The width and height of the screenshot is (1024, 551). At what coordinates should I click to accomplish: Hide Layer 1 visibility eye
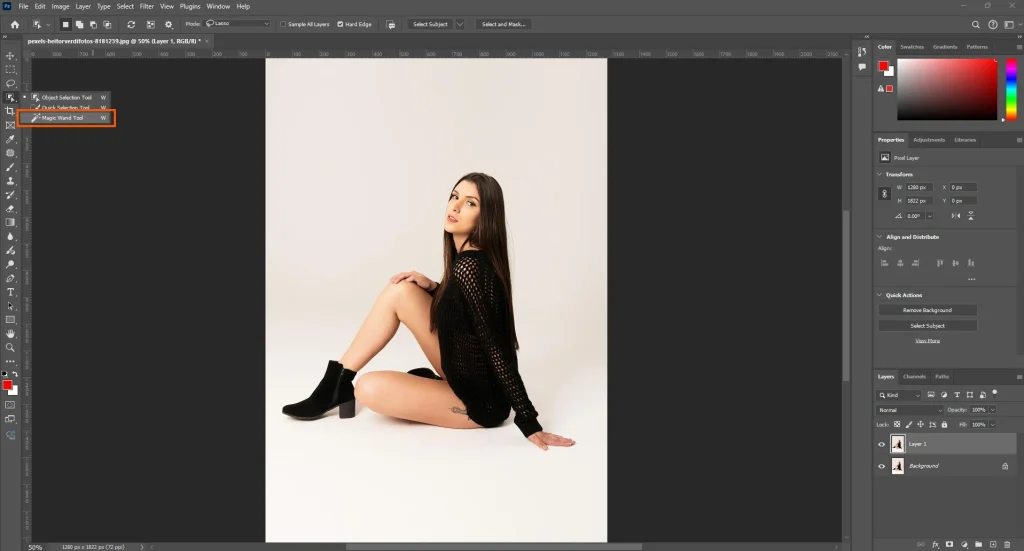coord(882,445)
